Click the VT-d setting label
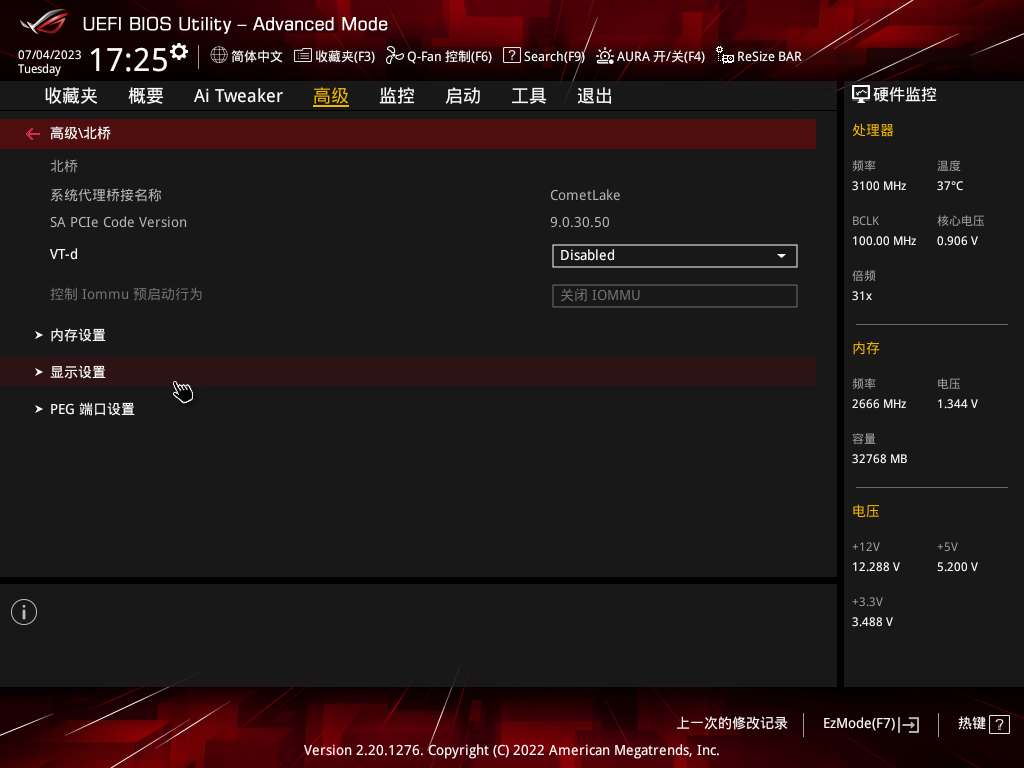Screen dimensions: 1024x768 64,254
